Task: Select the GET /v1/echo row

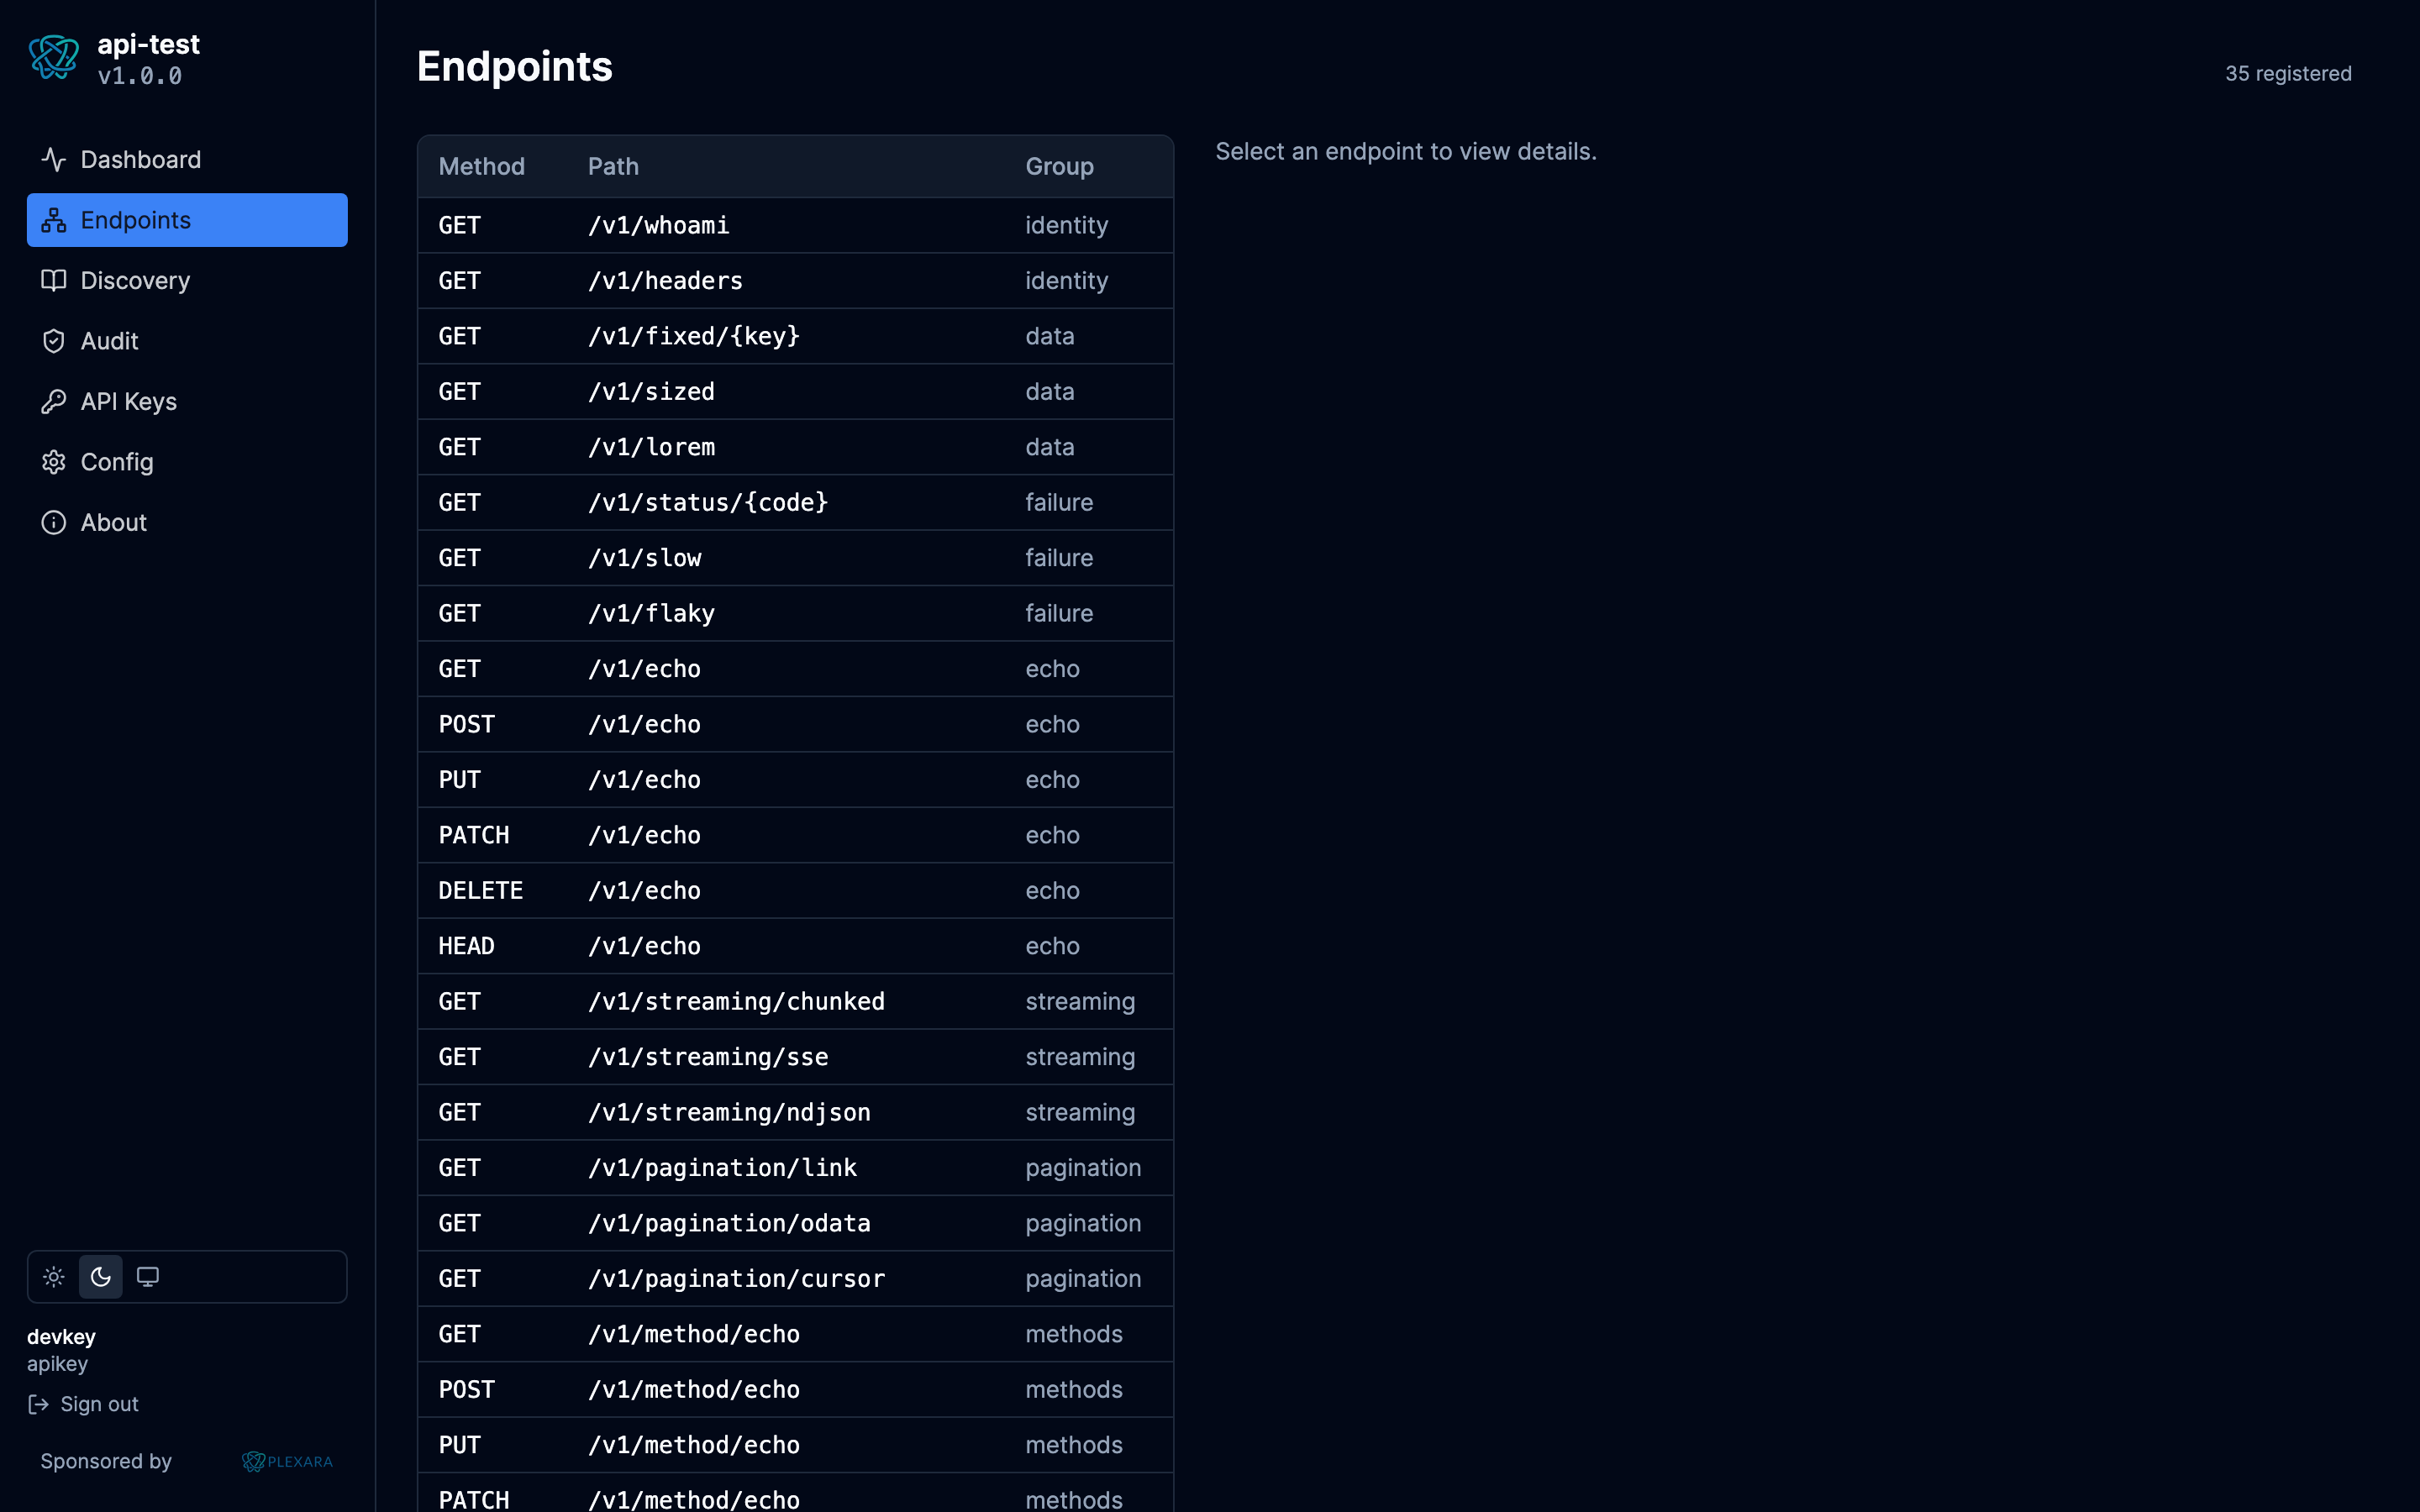Action: point(795,669)
